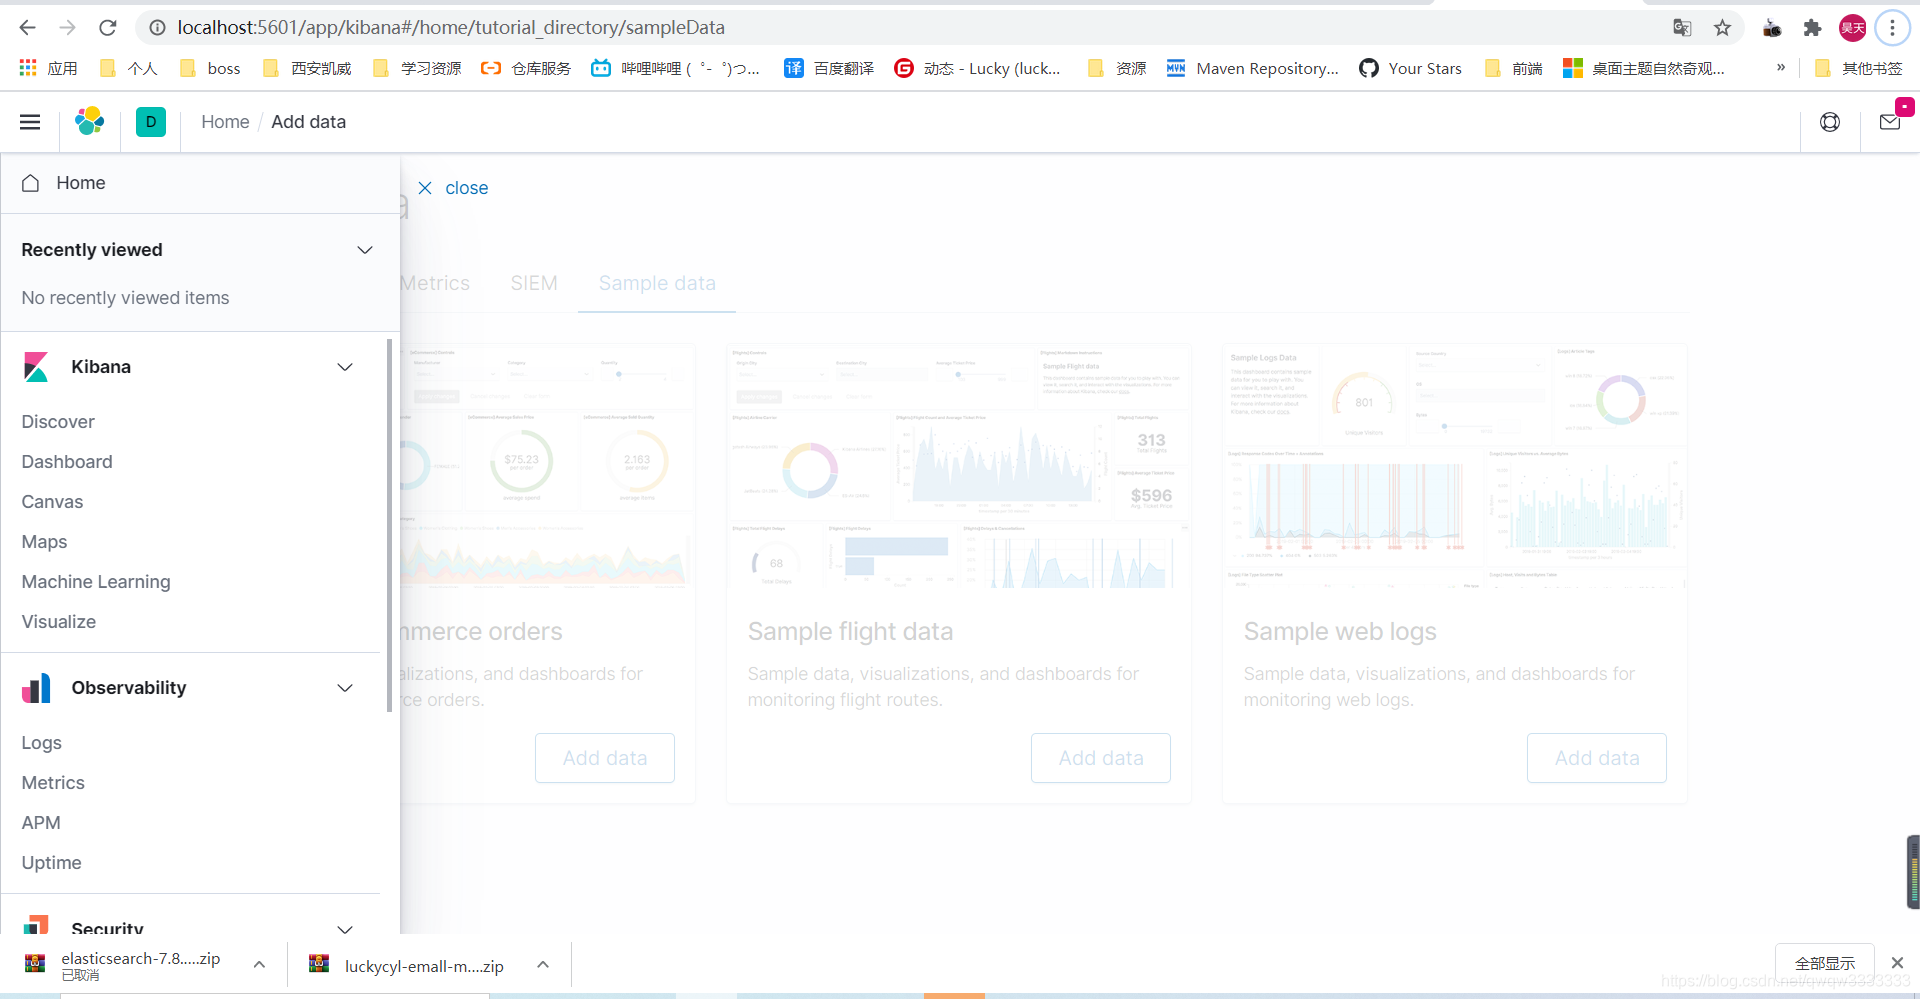Open Canvas in Kibana nav
Image resolution: width=1920 pixels, height=999 pixels.
[52, 502]
